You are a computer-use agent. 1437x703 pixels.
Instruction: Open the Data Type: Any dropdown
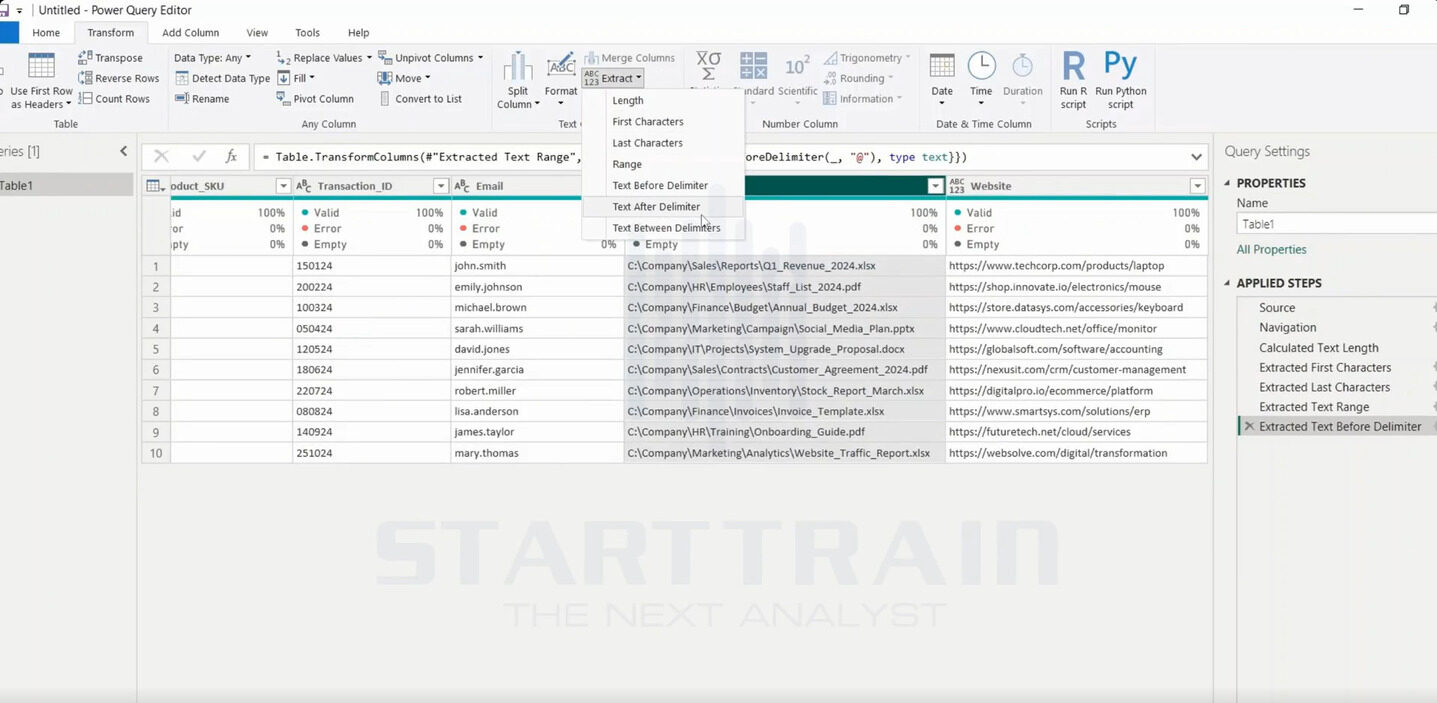212,58
